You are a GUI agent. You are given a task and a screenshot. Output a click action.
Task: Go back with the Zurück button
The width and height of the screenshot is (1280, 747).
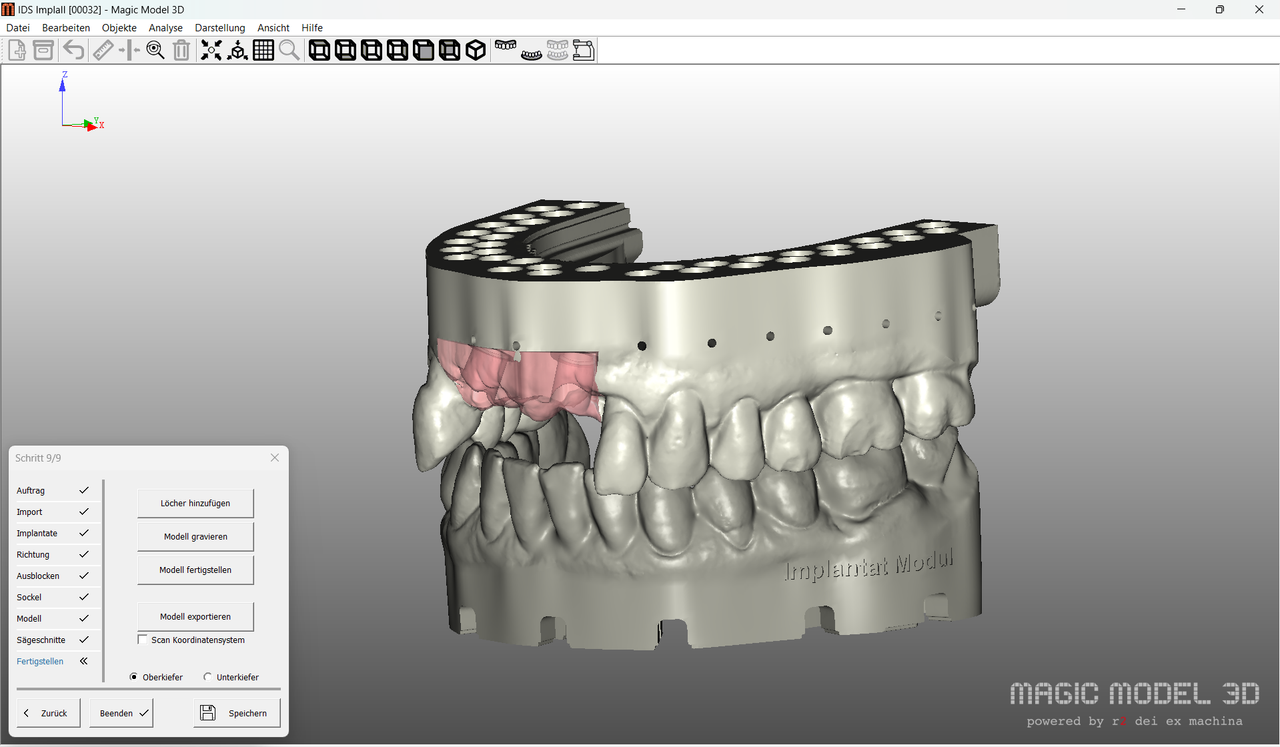[48, 713]
